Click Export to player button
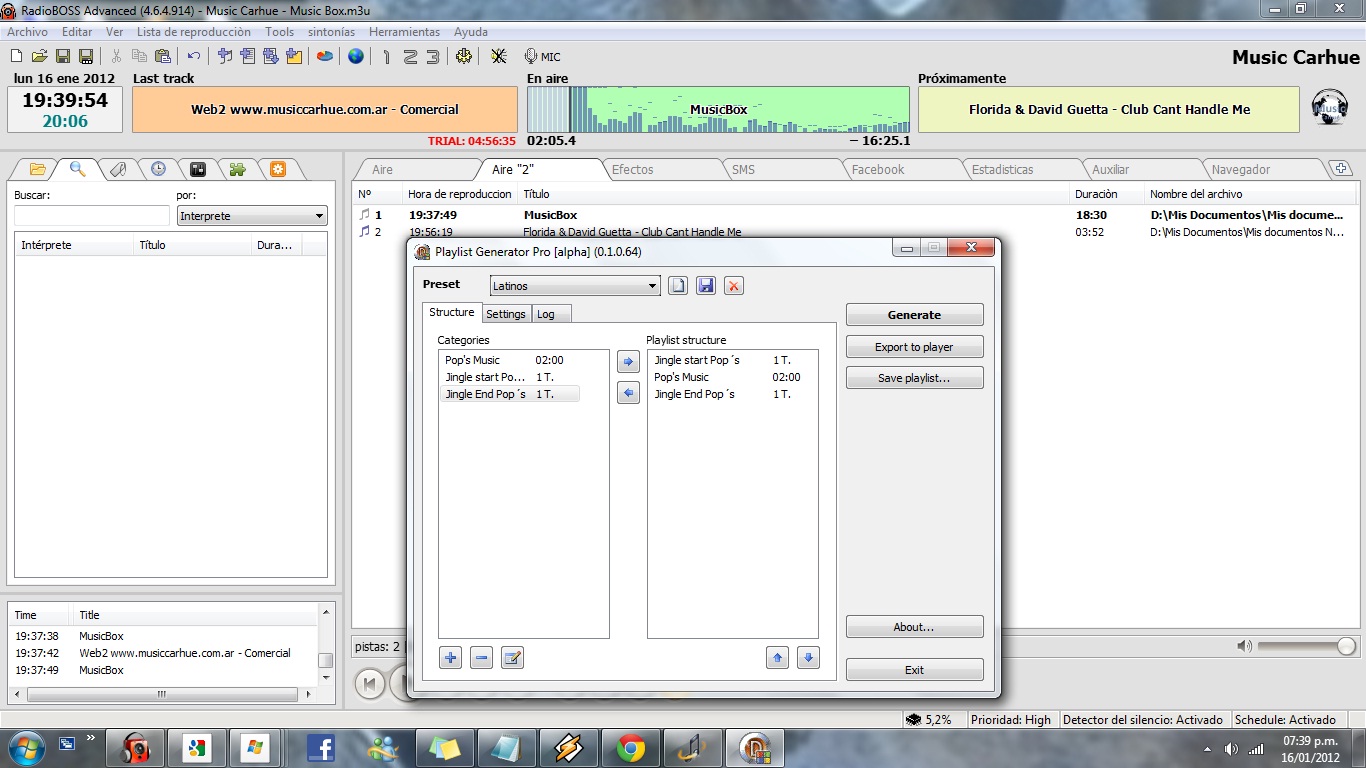 coord(914,347)
